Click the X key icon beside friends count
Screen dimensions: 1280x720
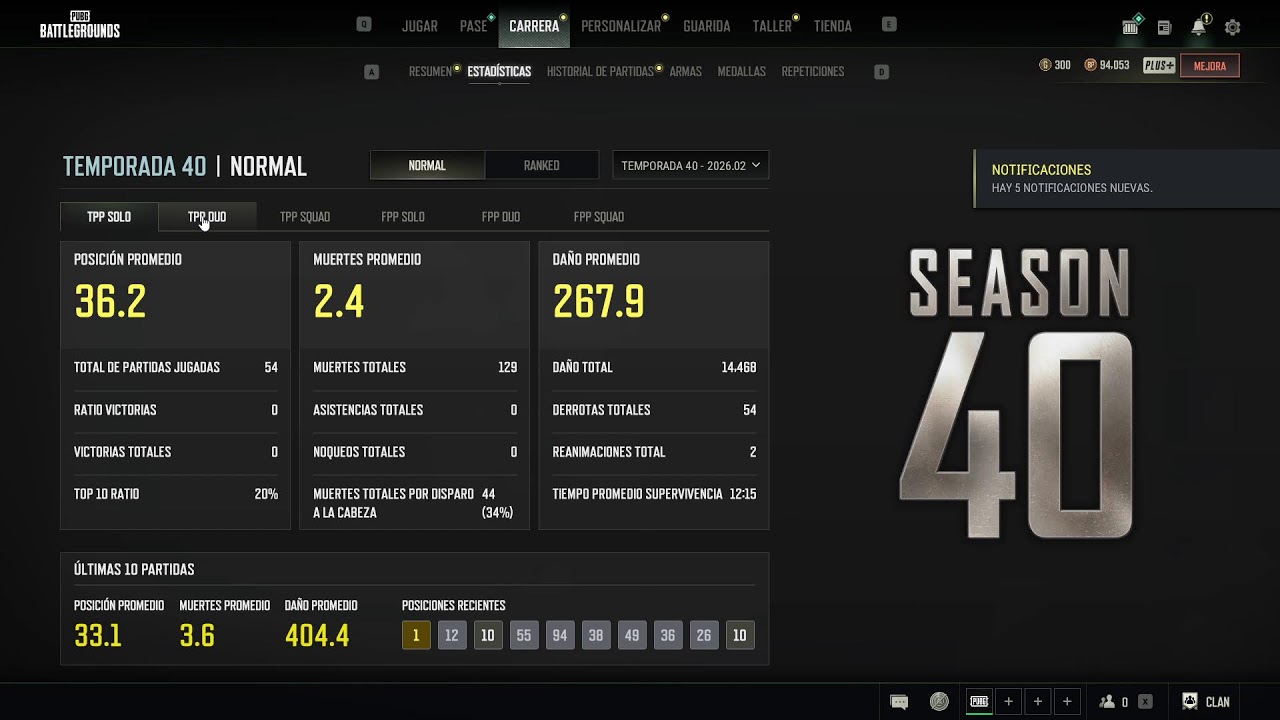tap(1145, 702)
